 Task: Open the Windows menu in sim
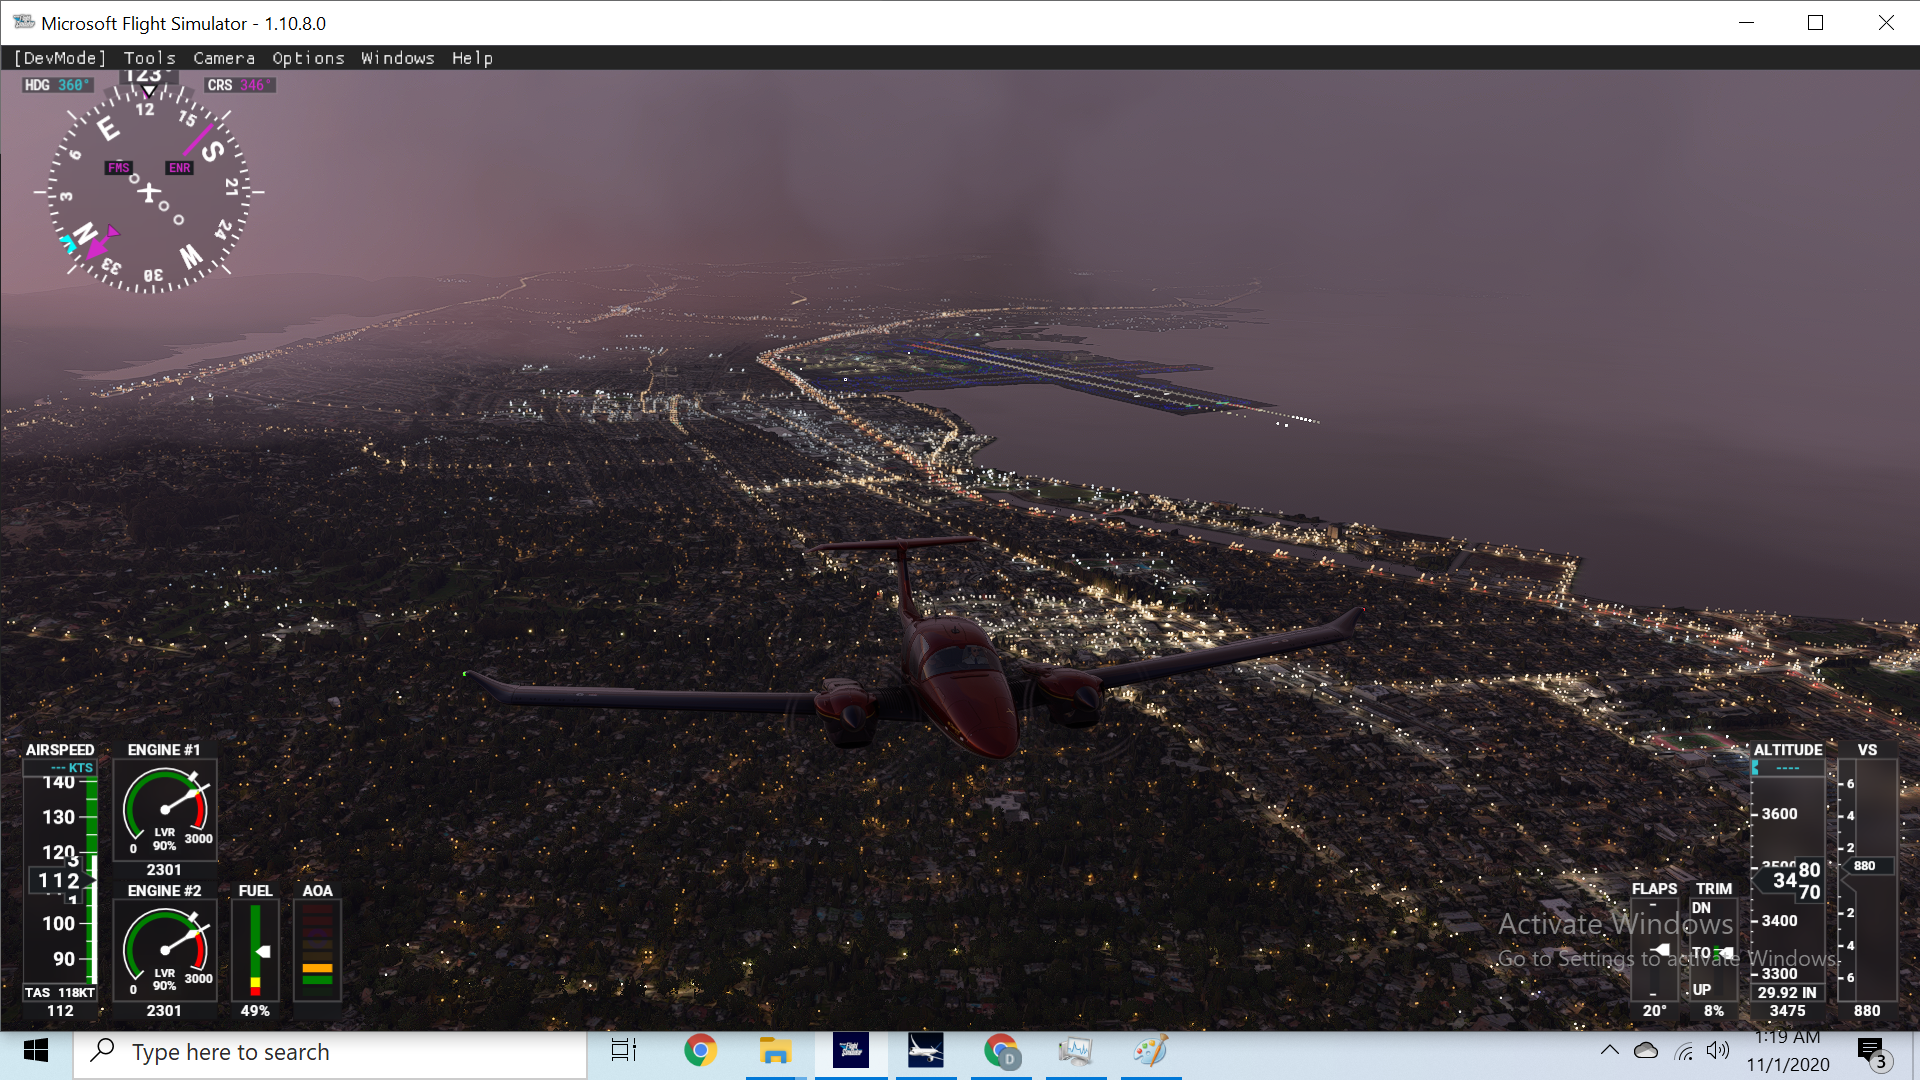click(398, 58)
